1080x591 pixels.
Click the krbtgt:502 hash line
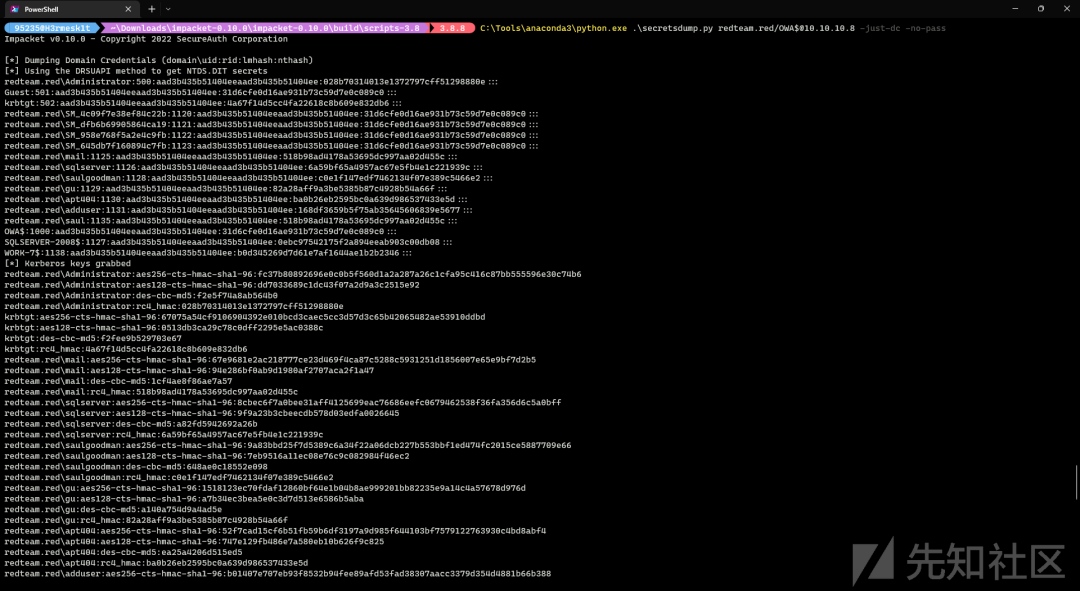202,103
